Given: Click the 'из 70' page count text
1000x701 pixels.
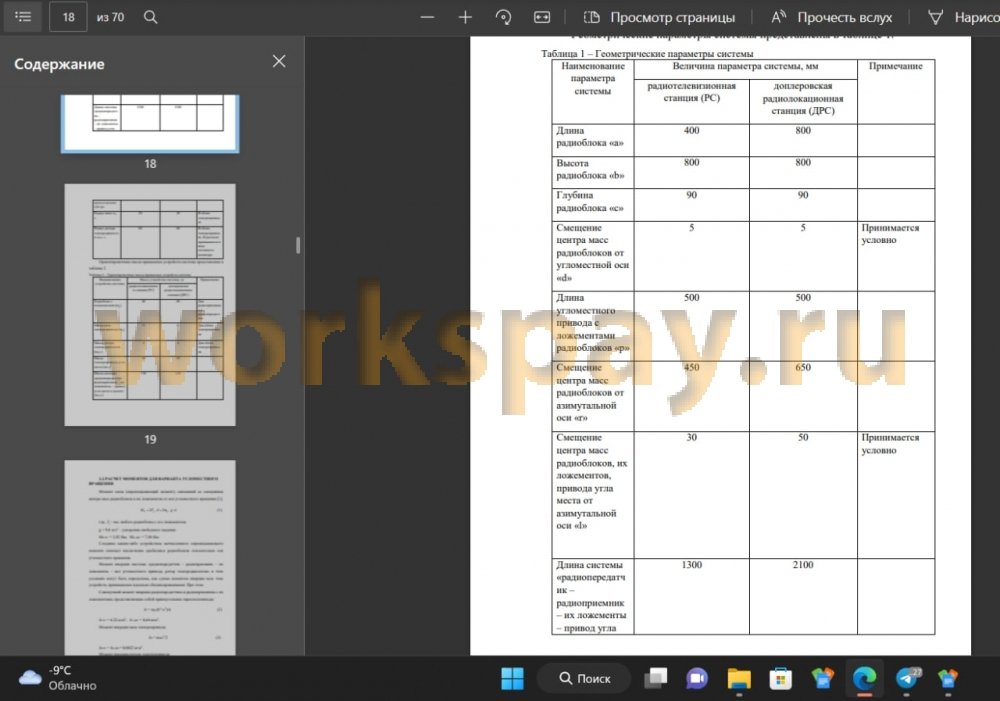Looking at the screenshot, I should click(x=110, y=17).
